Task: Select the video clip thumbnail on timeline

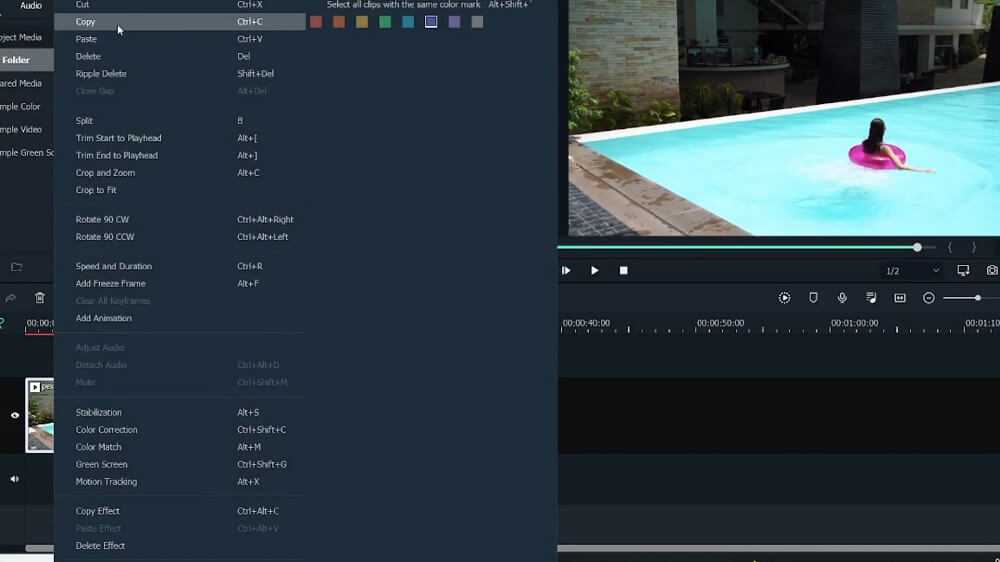Action: click(x=41, y=415)
